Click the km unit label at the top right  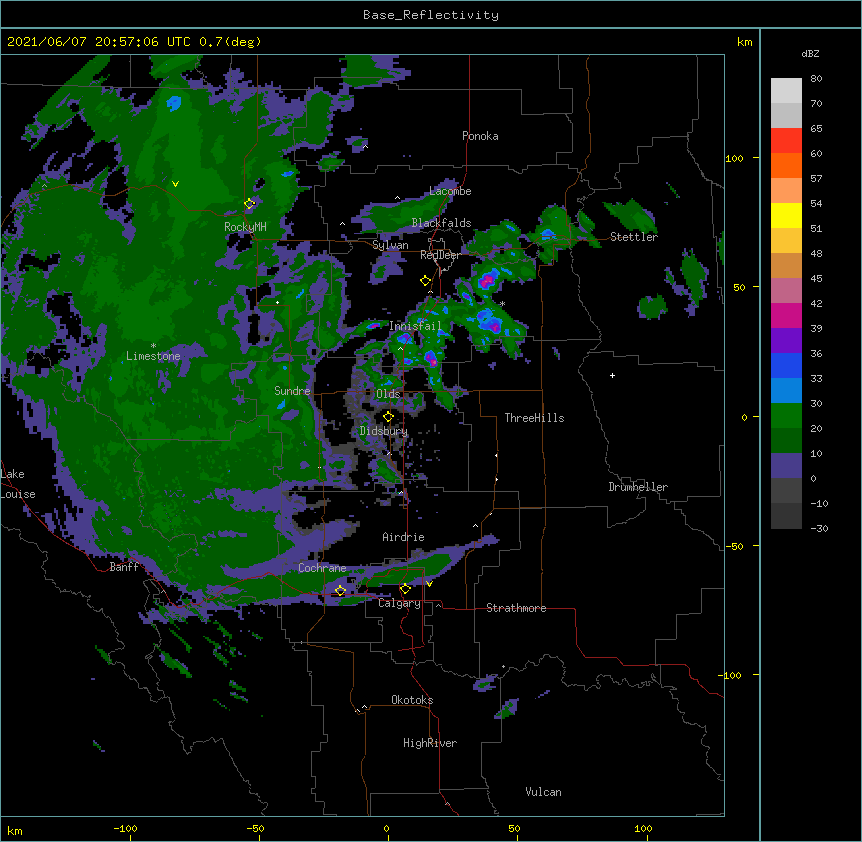[744, 42]
